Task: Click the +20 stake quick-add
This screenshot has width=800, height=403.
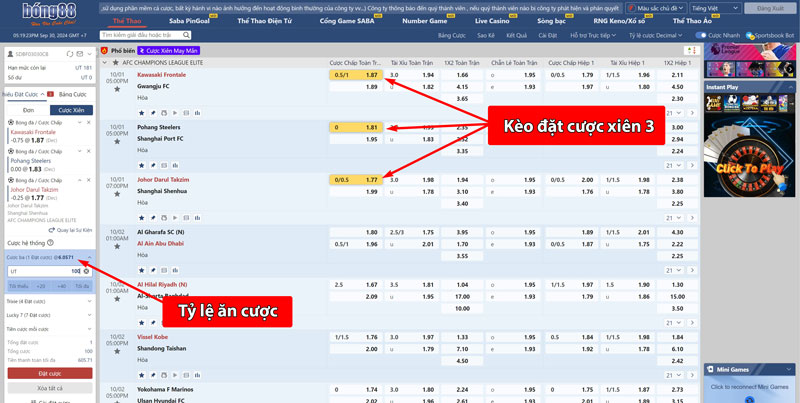Action: pos(40,286)
